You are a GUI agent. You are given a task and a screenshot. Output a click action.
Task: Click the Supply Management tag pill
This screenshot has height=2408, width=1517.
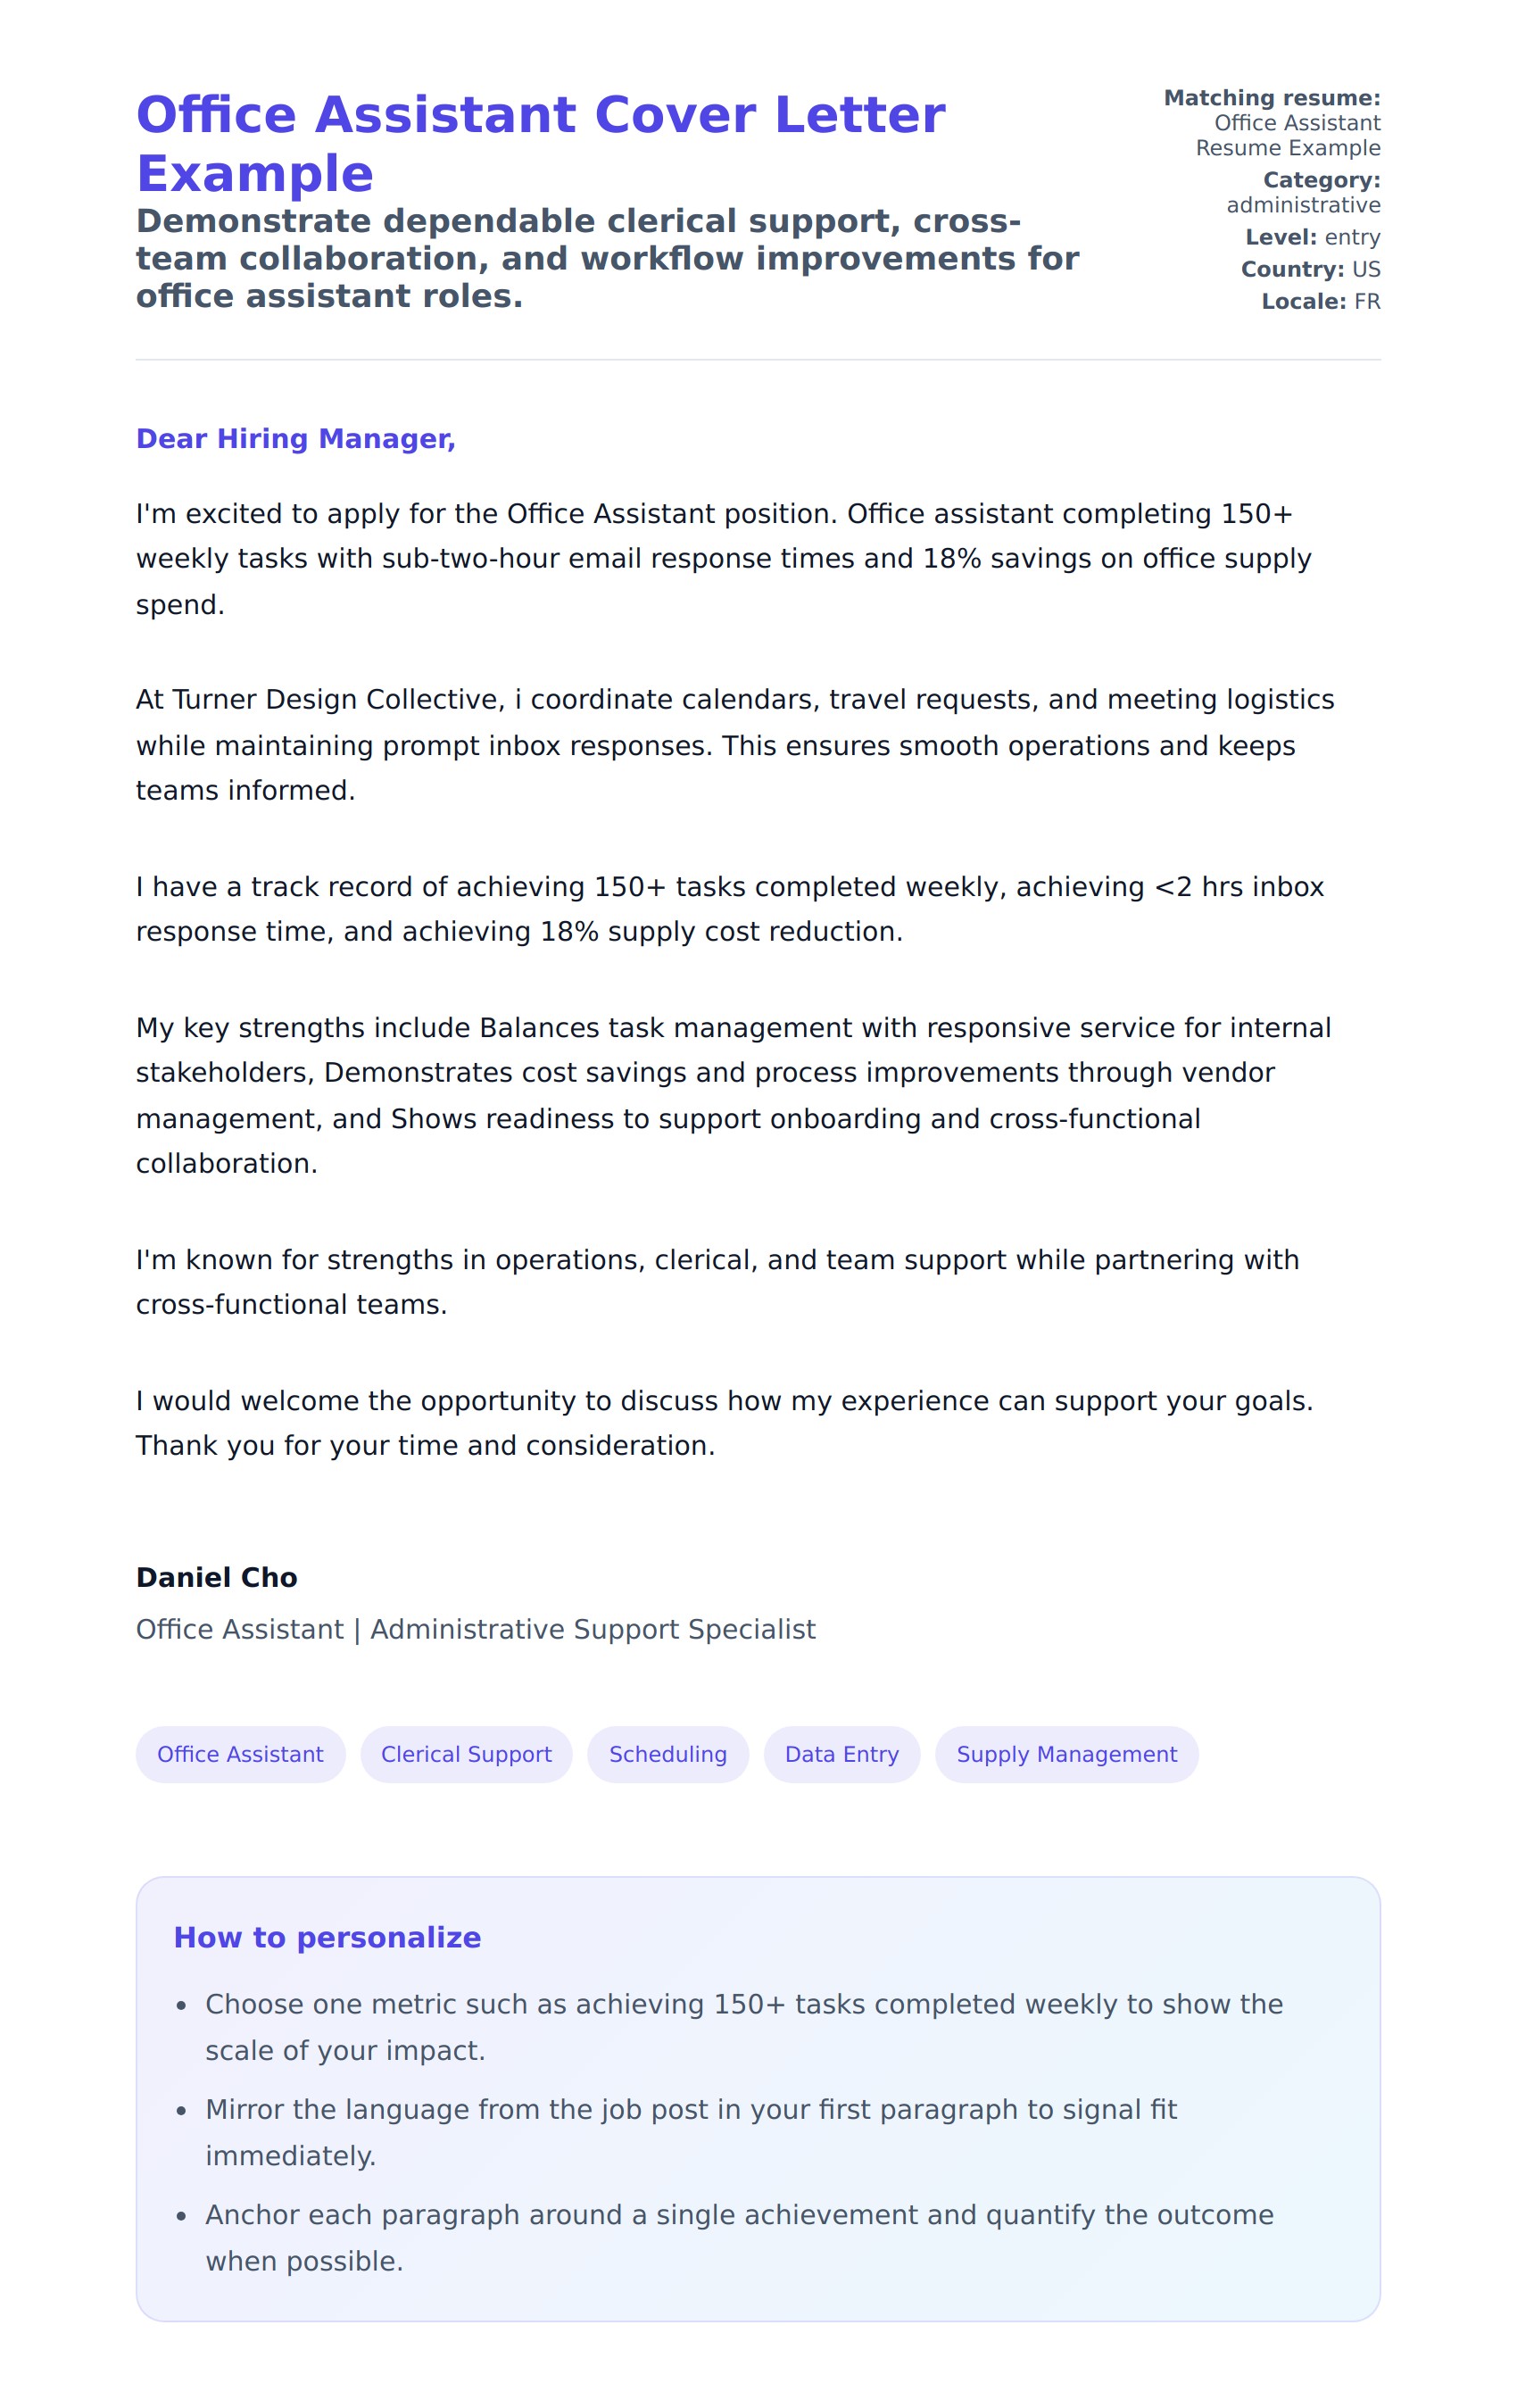click(x=1066, y=1754)
